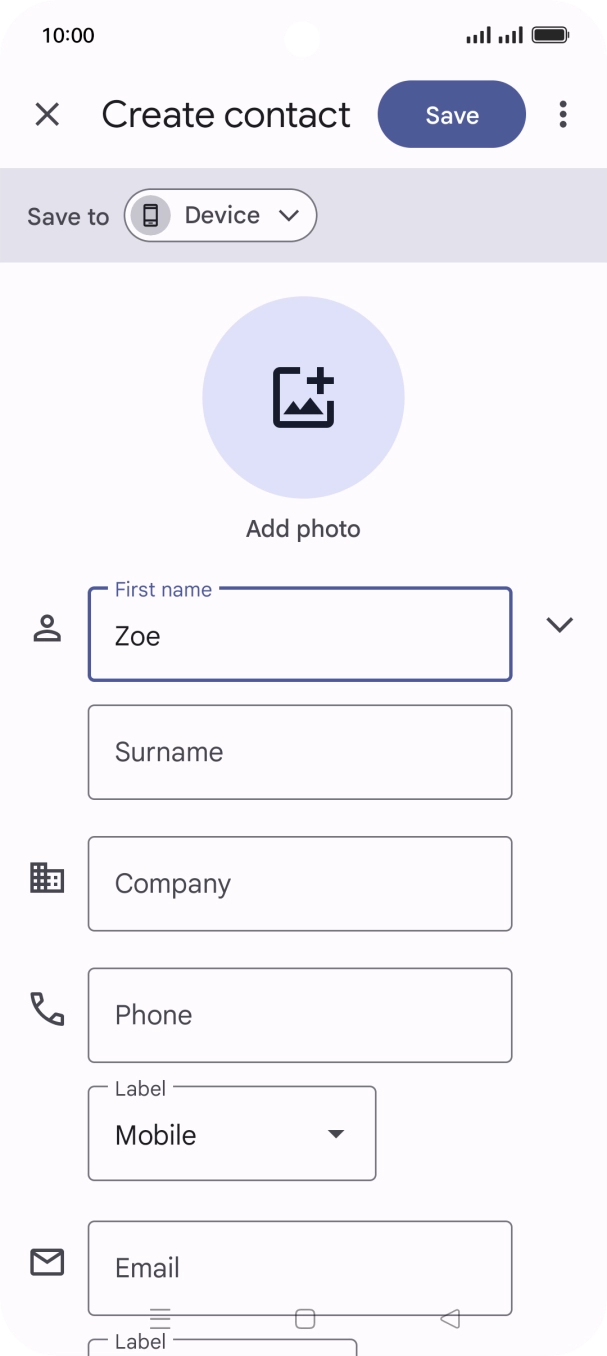607x1356 pixels.
Task: Click the email envelope icon
Action: point(47,1262)
